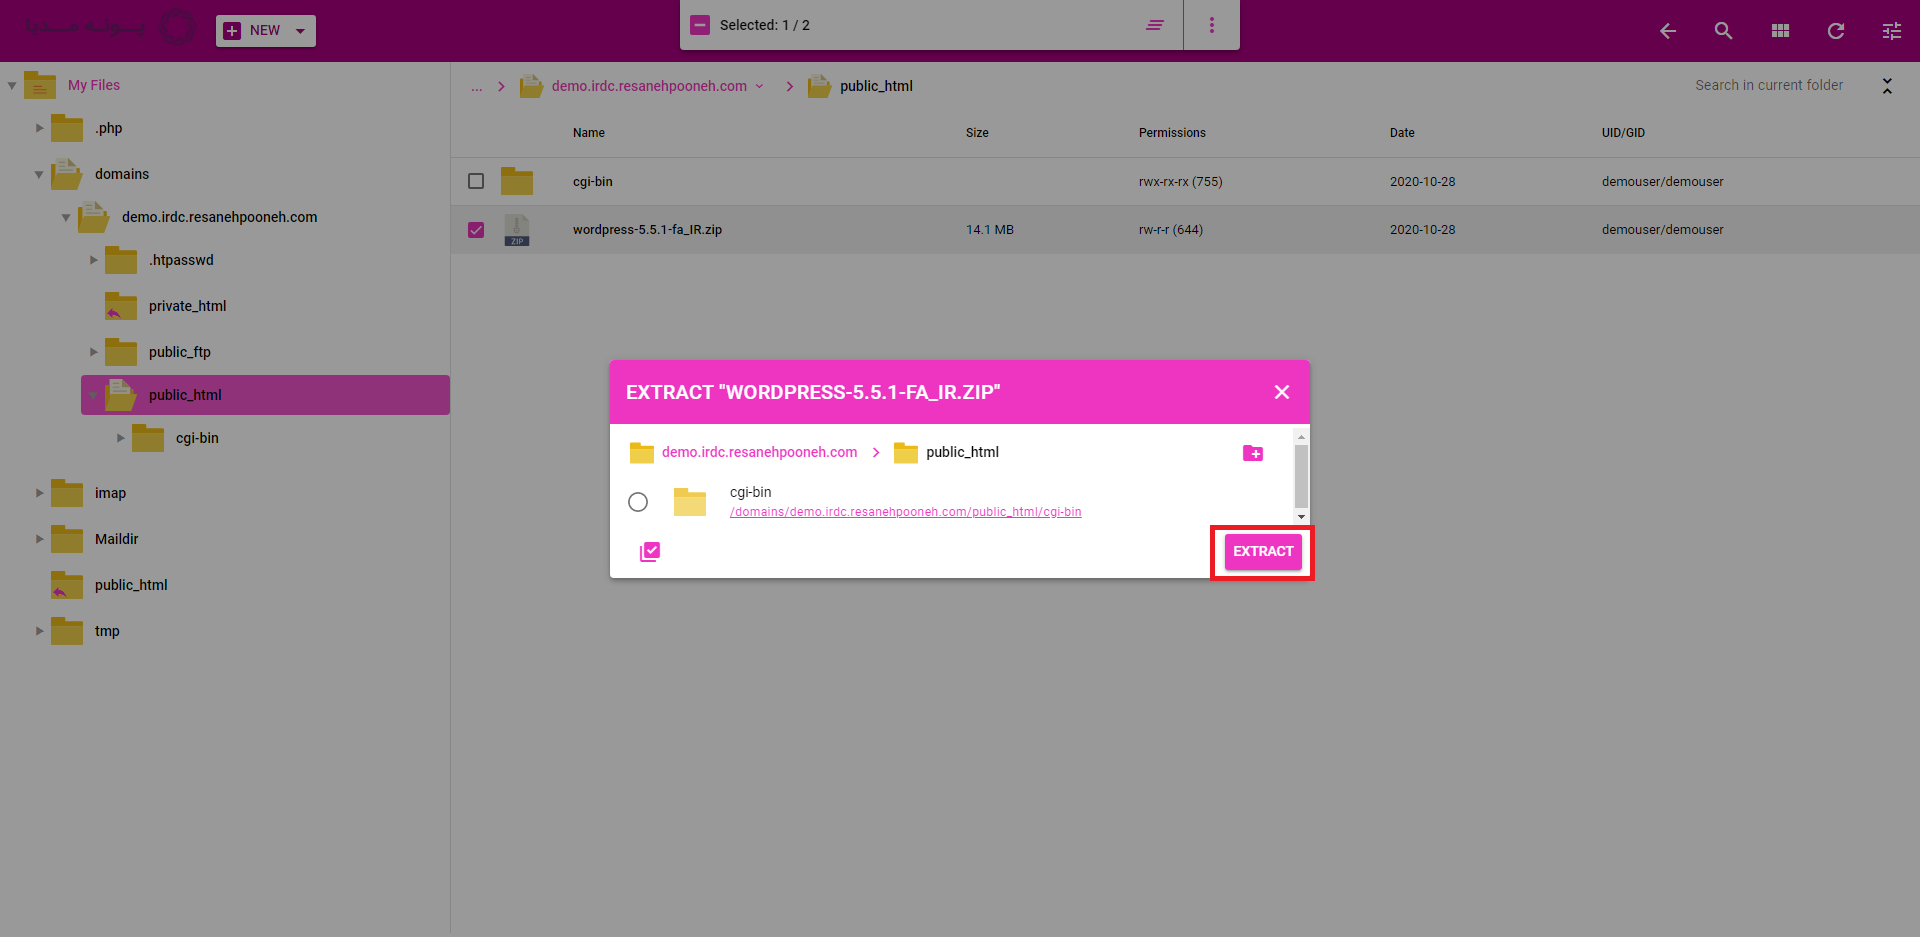Sort by Permissions column header
The image size is (1920, 937).
click(1172, 133)
